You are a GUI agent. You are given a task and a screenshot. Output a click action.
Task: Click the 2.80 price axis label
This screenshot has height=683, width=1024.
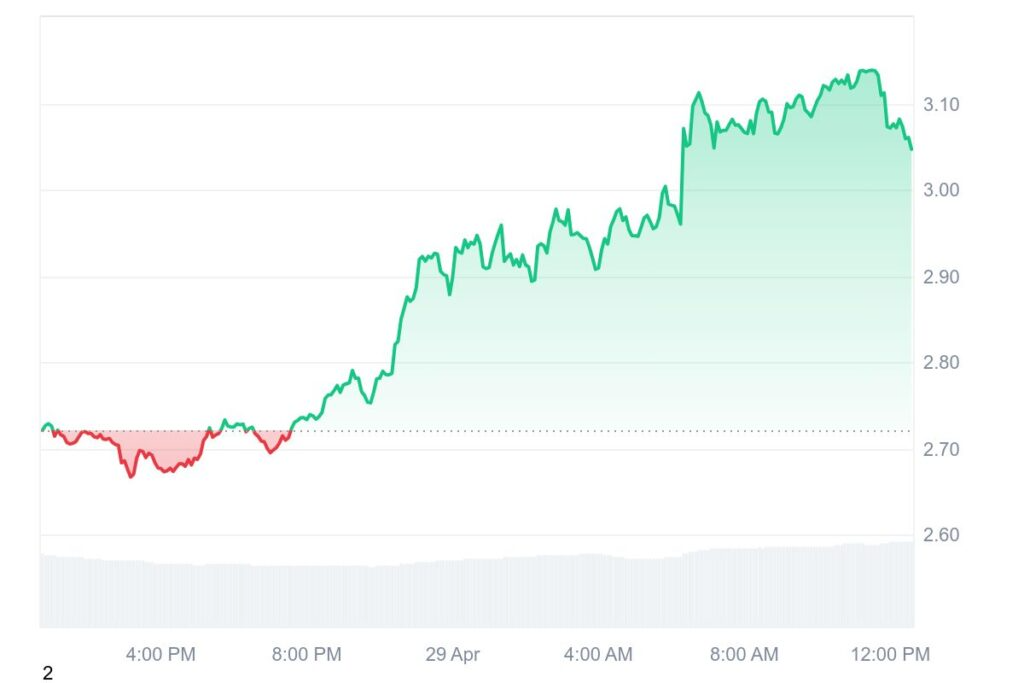[x=939, y=363]
